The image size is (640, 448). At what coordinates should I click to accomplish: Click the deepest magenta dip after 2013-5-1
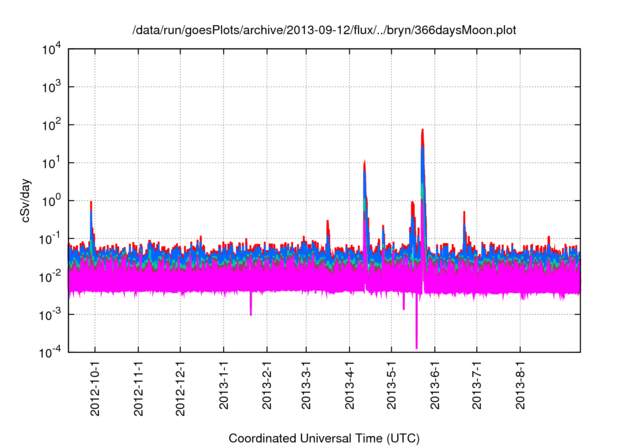[x=416, y=346]
